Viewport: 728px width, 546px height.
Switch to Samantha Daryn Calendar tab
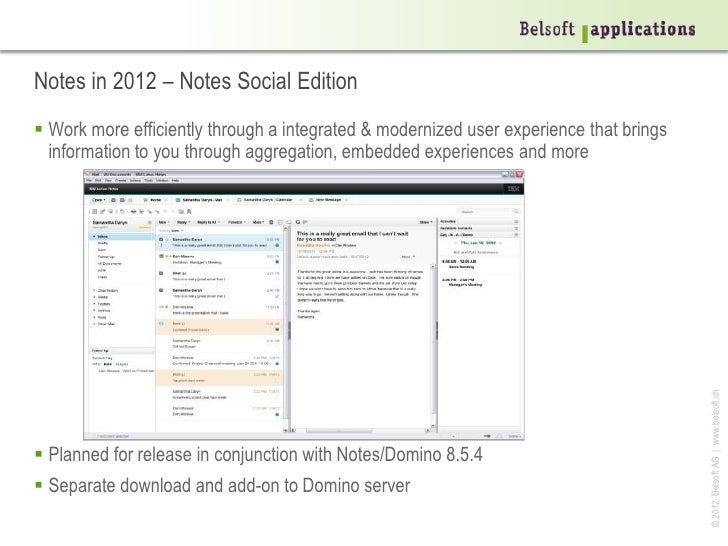coord(268,200)
